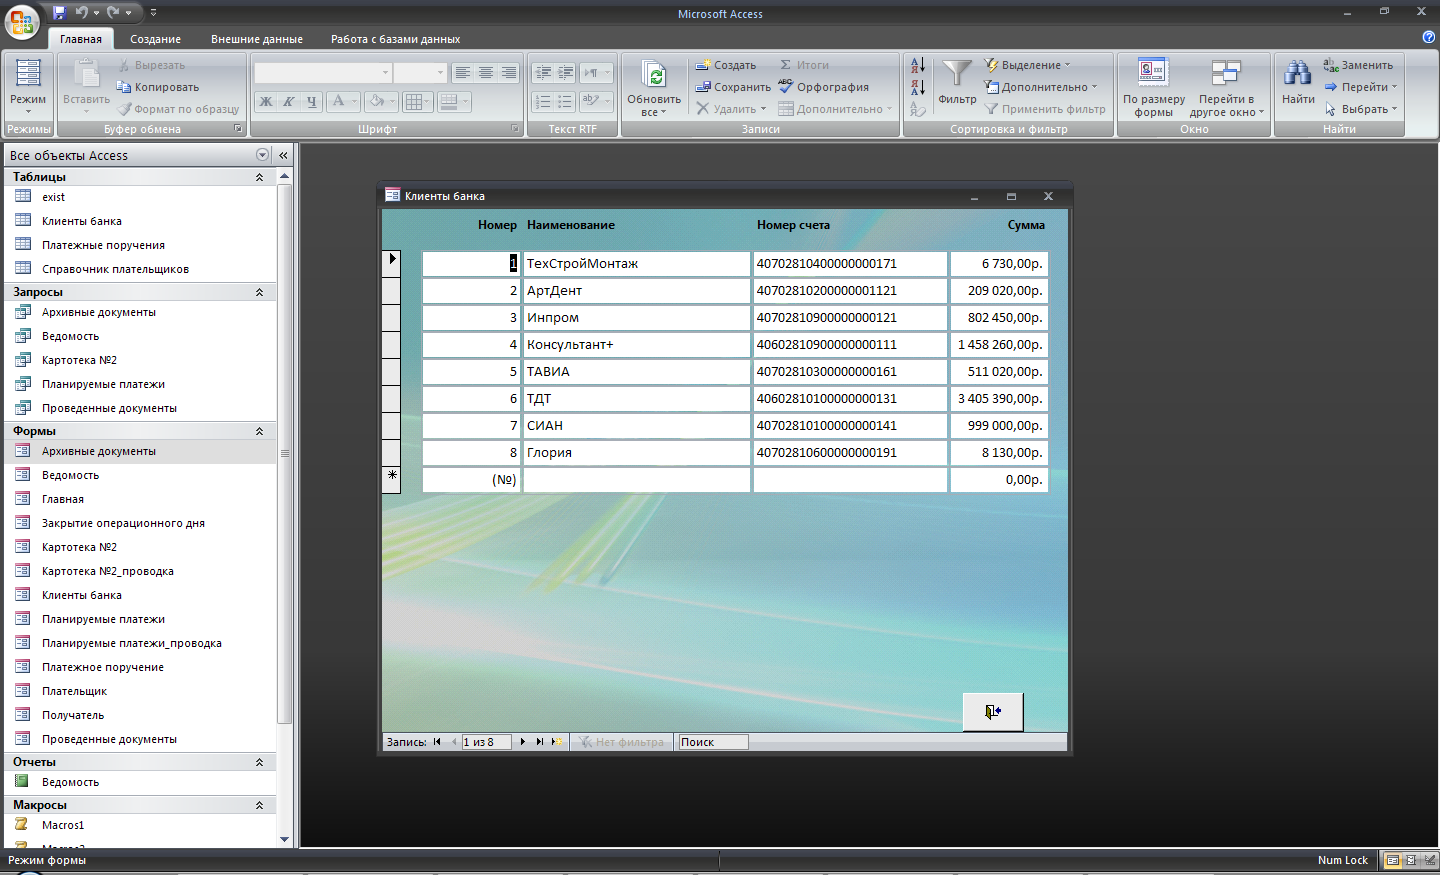
Task: Open the Access help icon
Action: (x=1428, y=37)
